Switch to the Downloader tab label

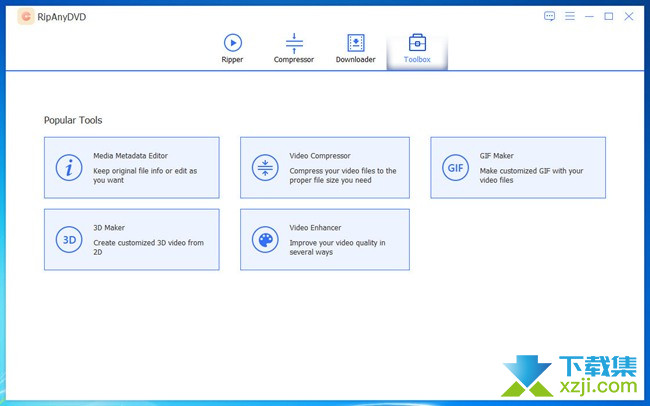356,60
